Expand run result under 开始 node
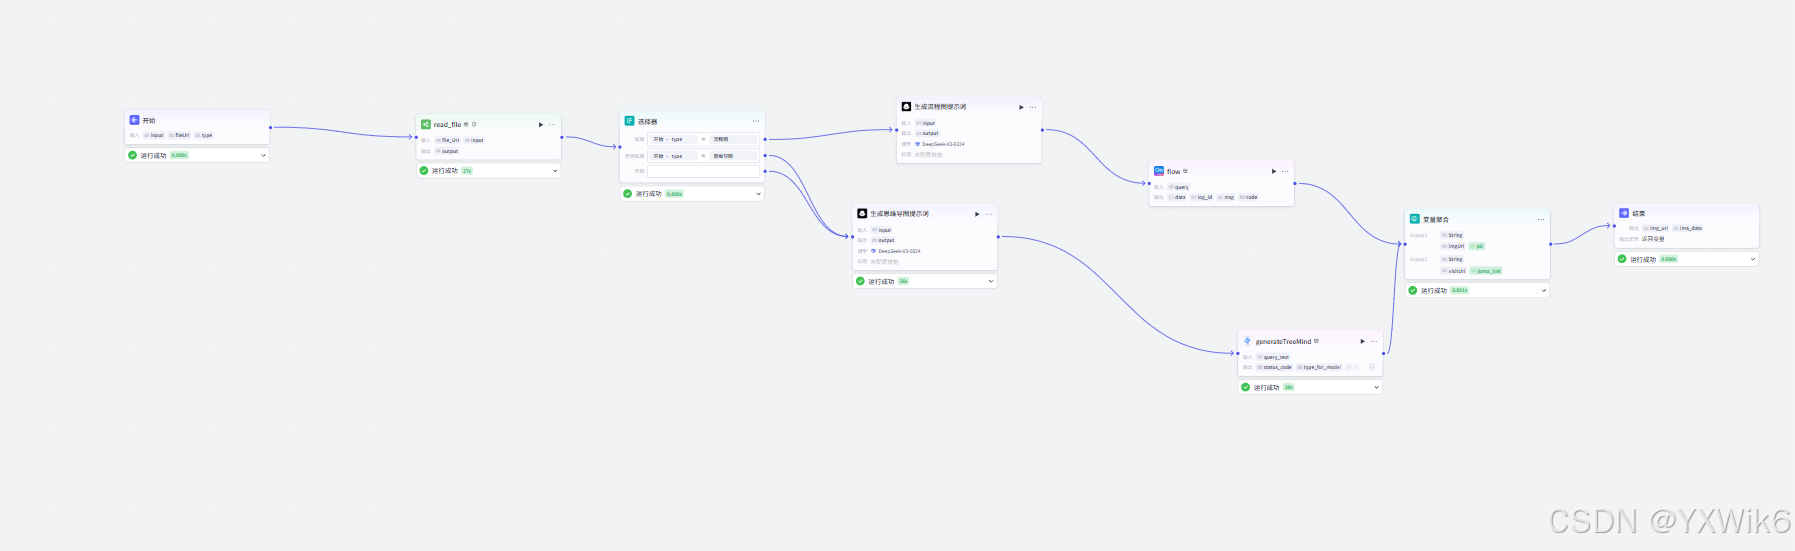 (263, 156)
